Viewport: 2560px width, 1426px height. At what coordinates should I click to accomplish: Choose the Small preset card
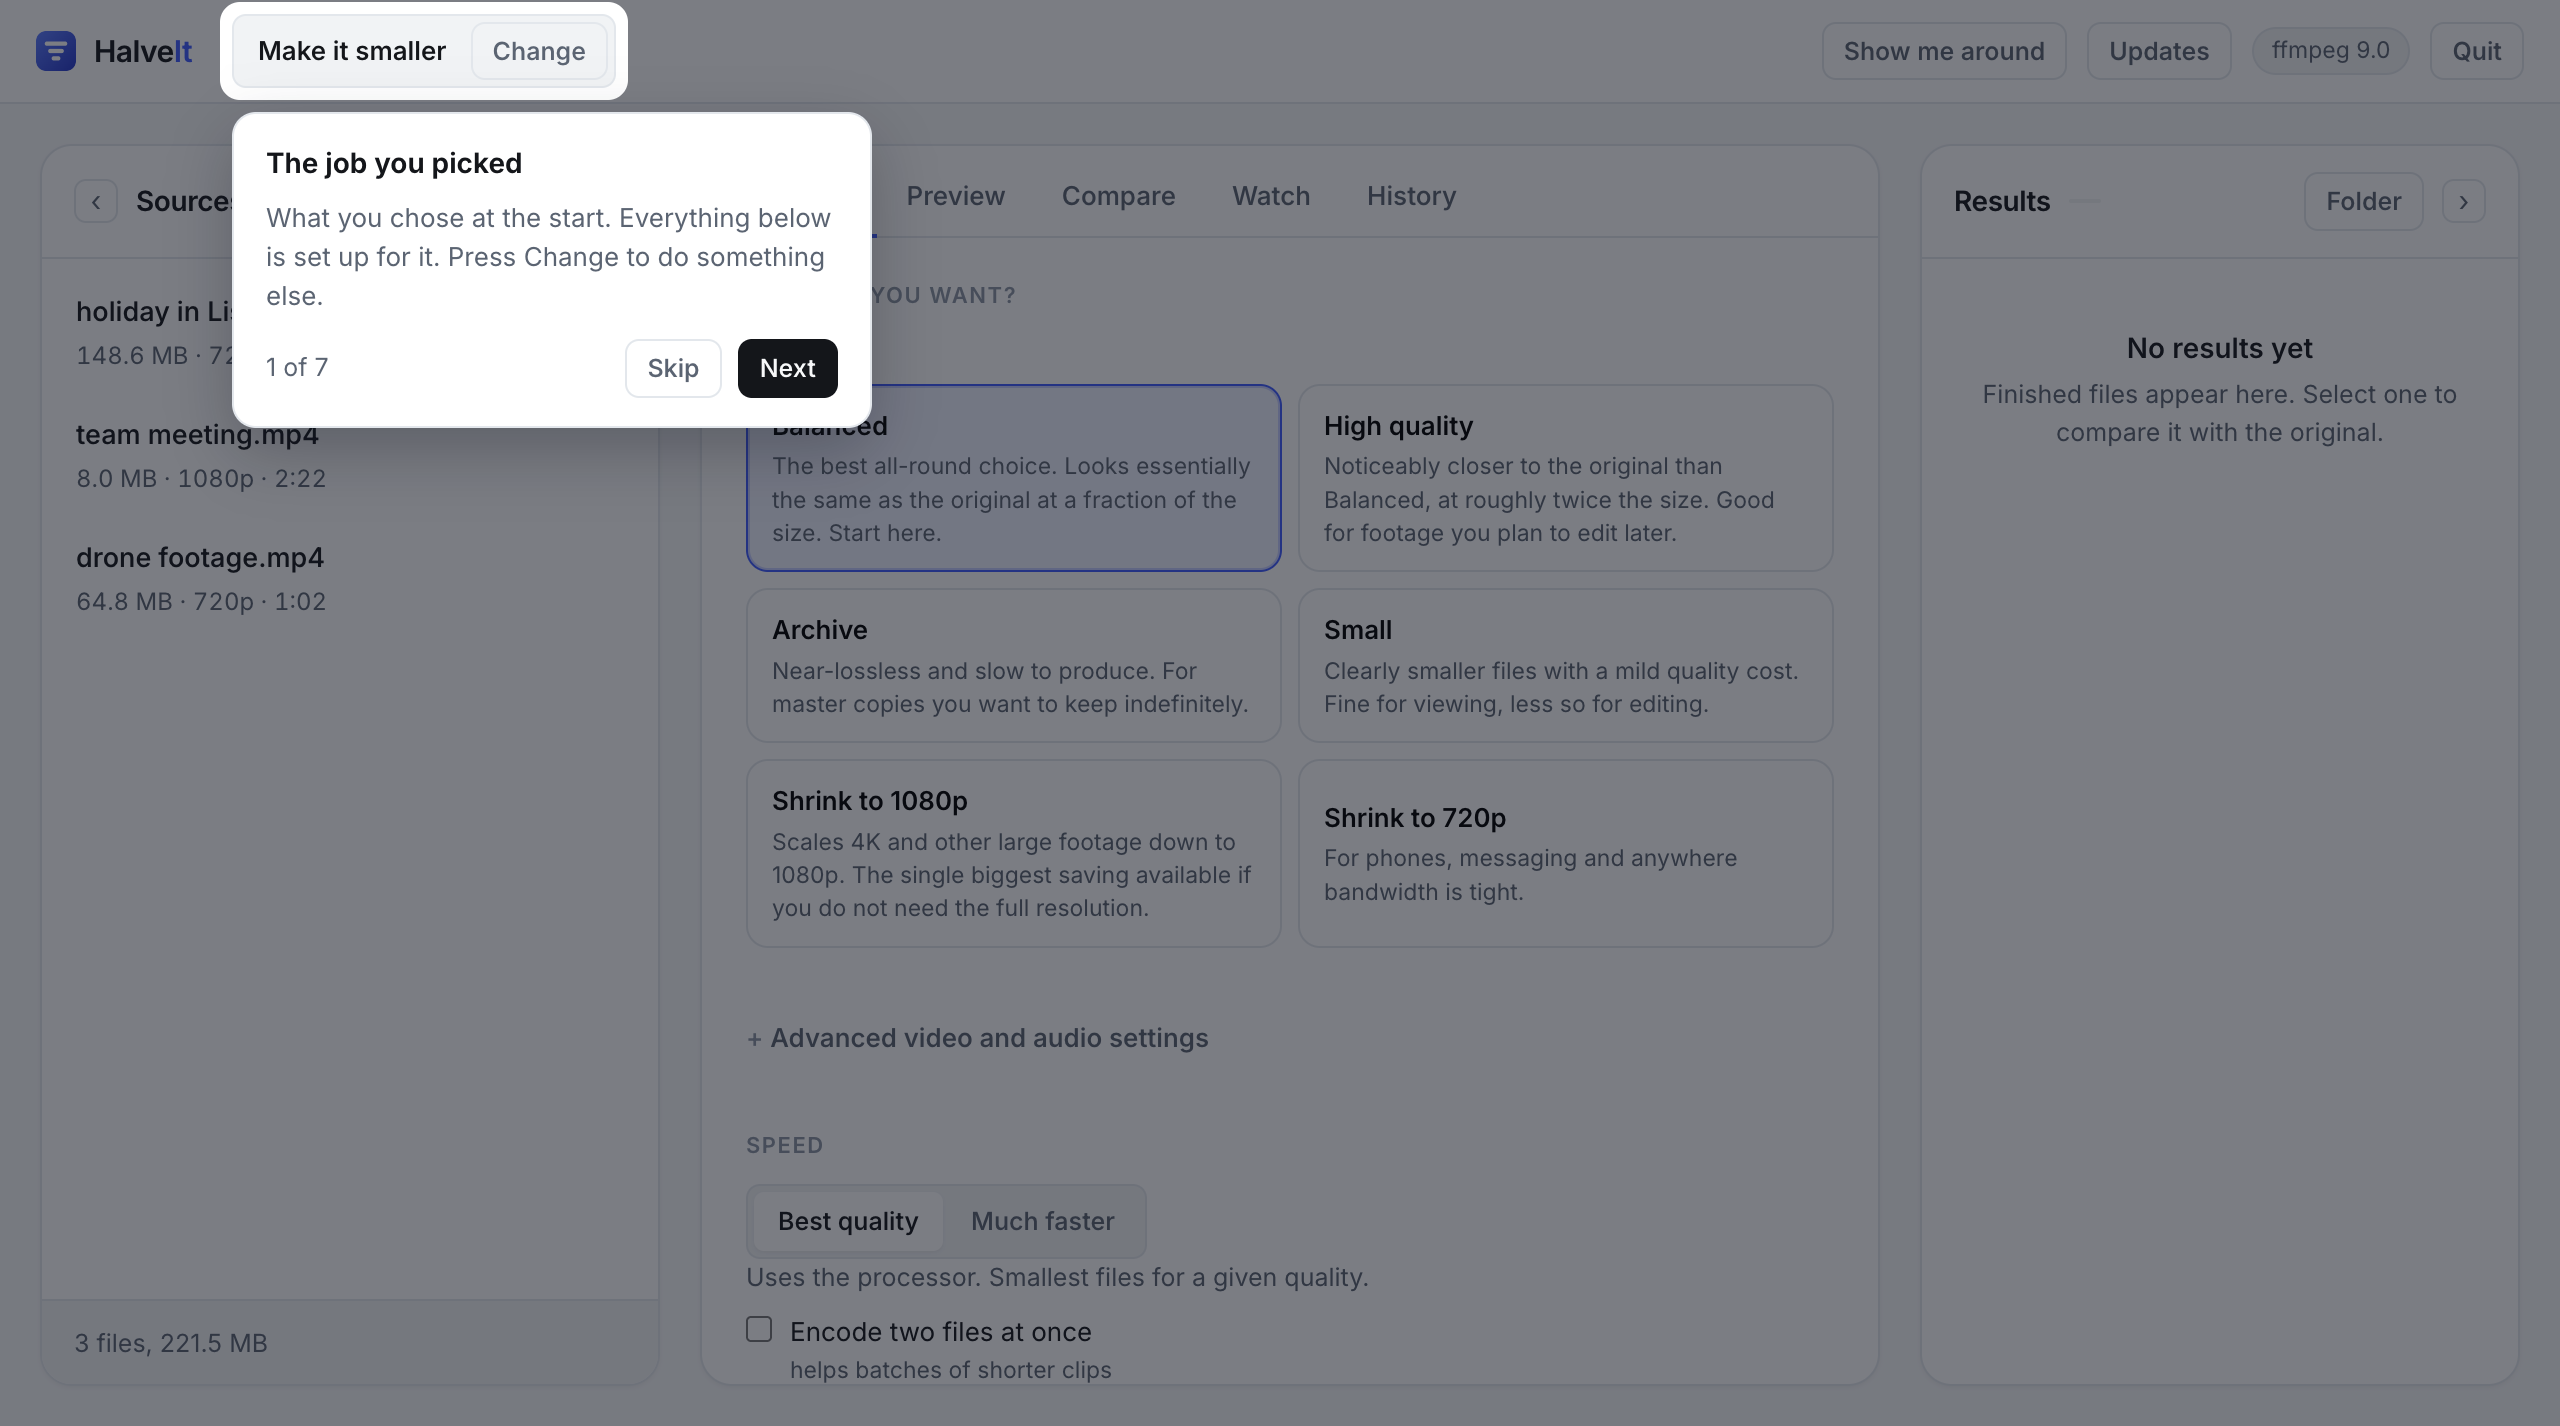[1566, 665]
